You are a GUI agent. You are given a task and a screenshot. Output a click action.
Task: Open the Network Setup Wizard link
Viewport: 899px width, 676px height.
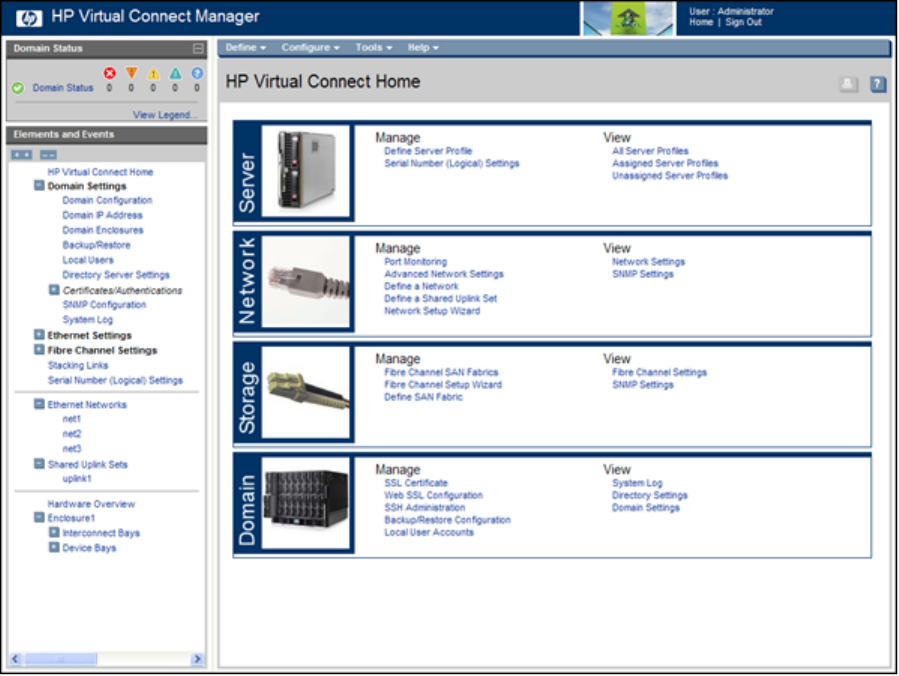click(432, 311)
